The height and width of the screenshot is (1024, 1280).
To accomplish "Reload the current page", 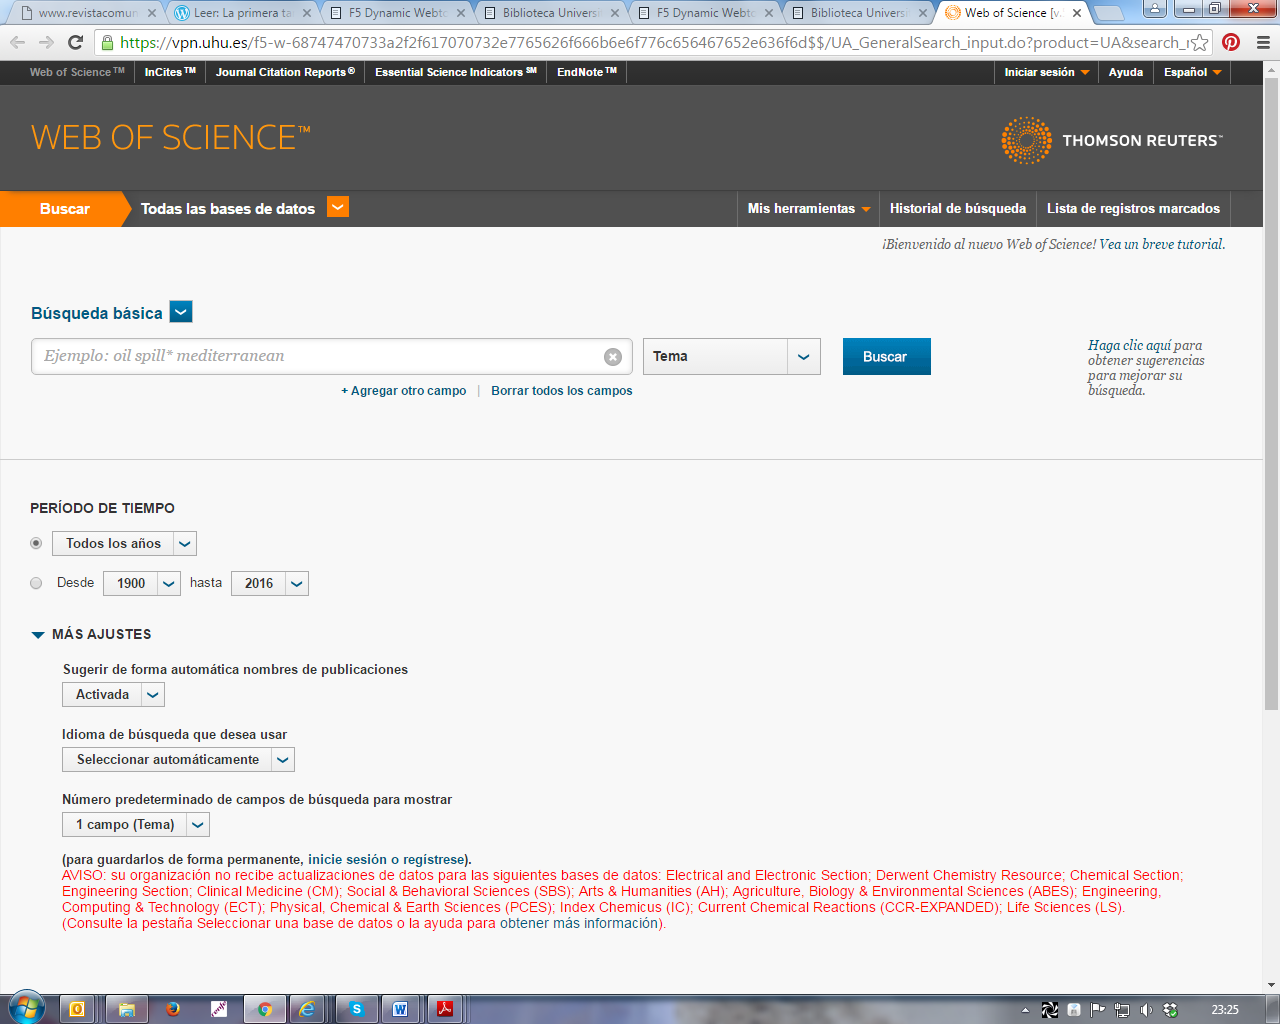I will pos(75,42).
